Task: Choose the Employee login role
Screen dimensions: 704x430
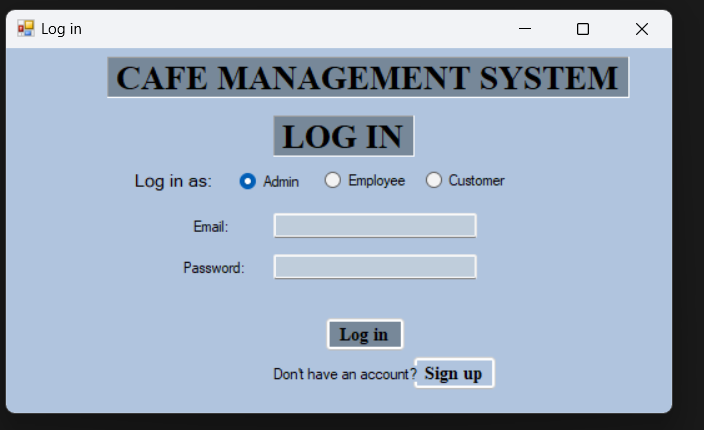Action: (x=333, y=180)
